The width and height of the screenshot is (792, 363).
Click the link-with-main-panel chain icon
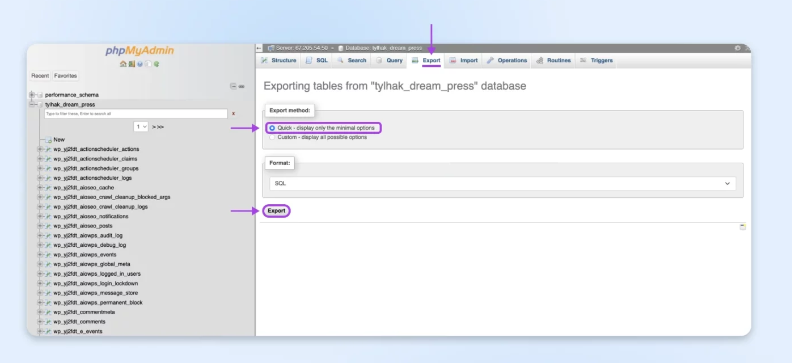241,86
